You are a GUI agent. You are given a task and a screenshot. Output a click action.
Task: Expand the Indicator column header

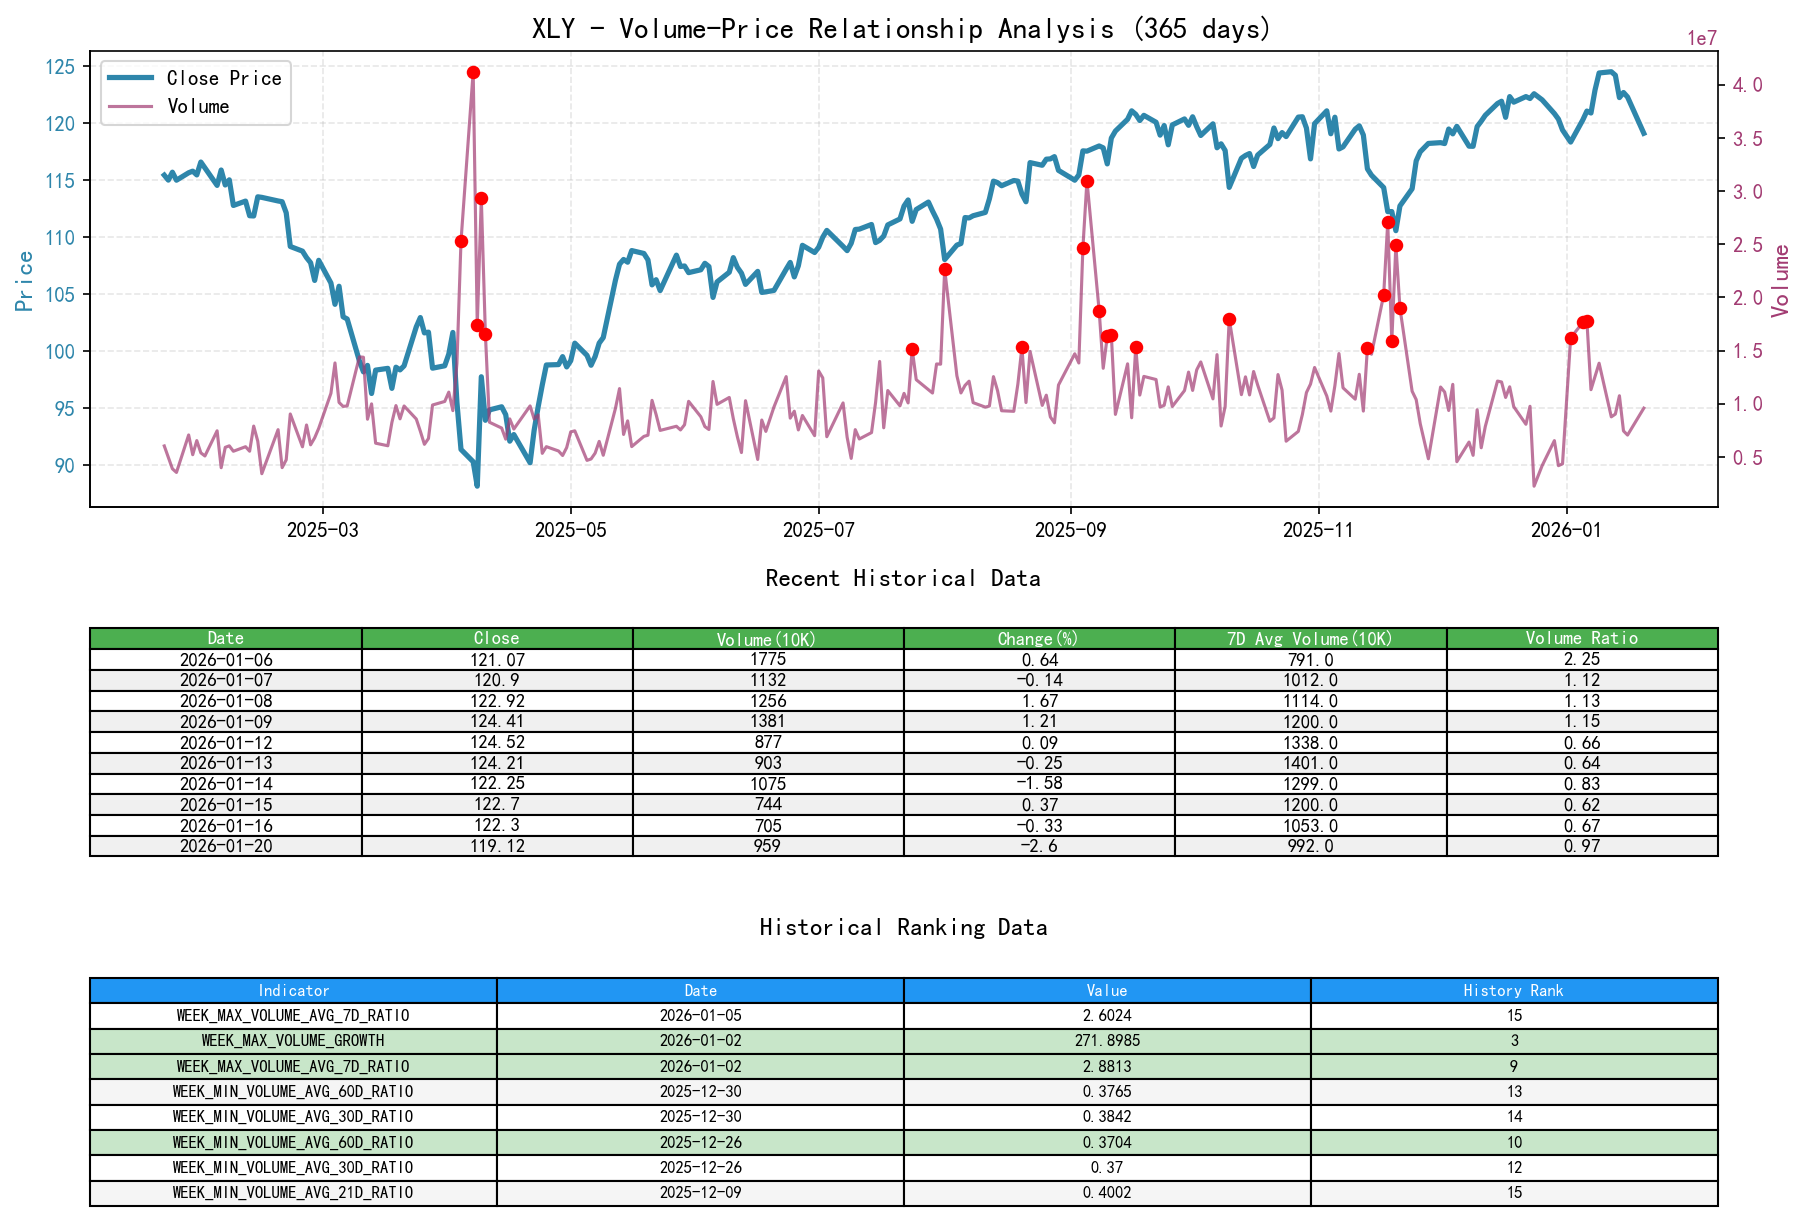[x=293, y=990]
